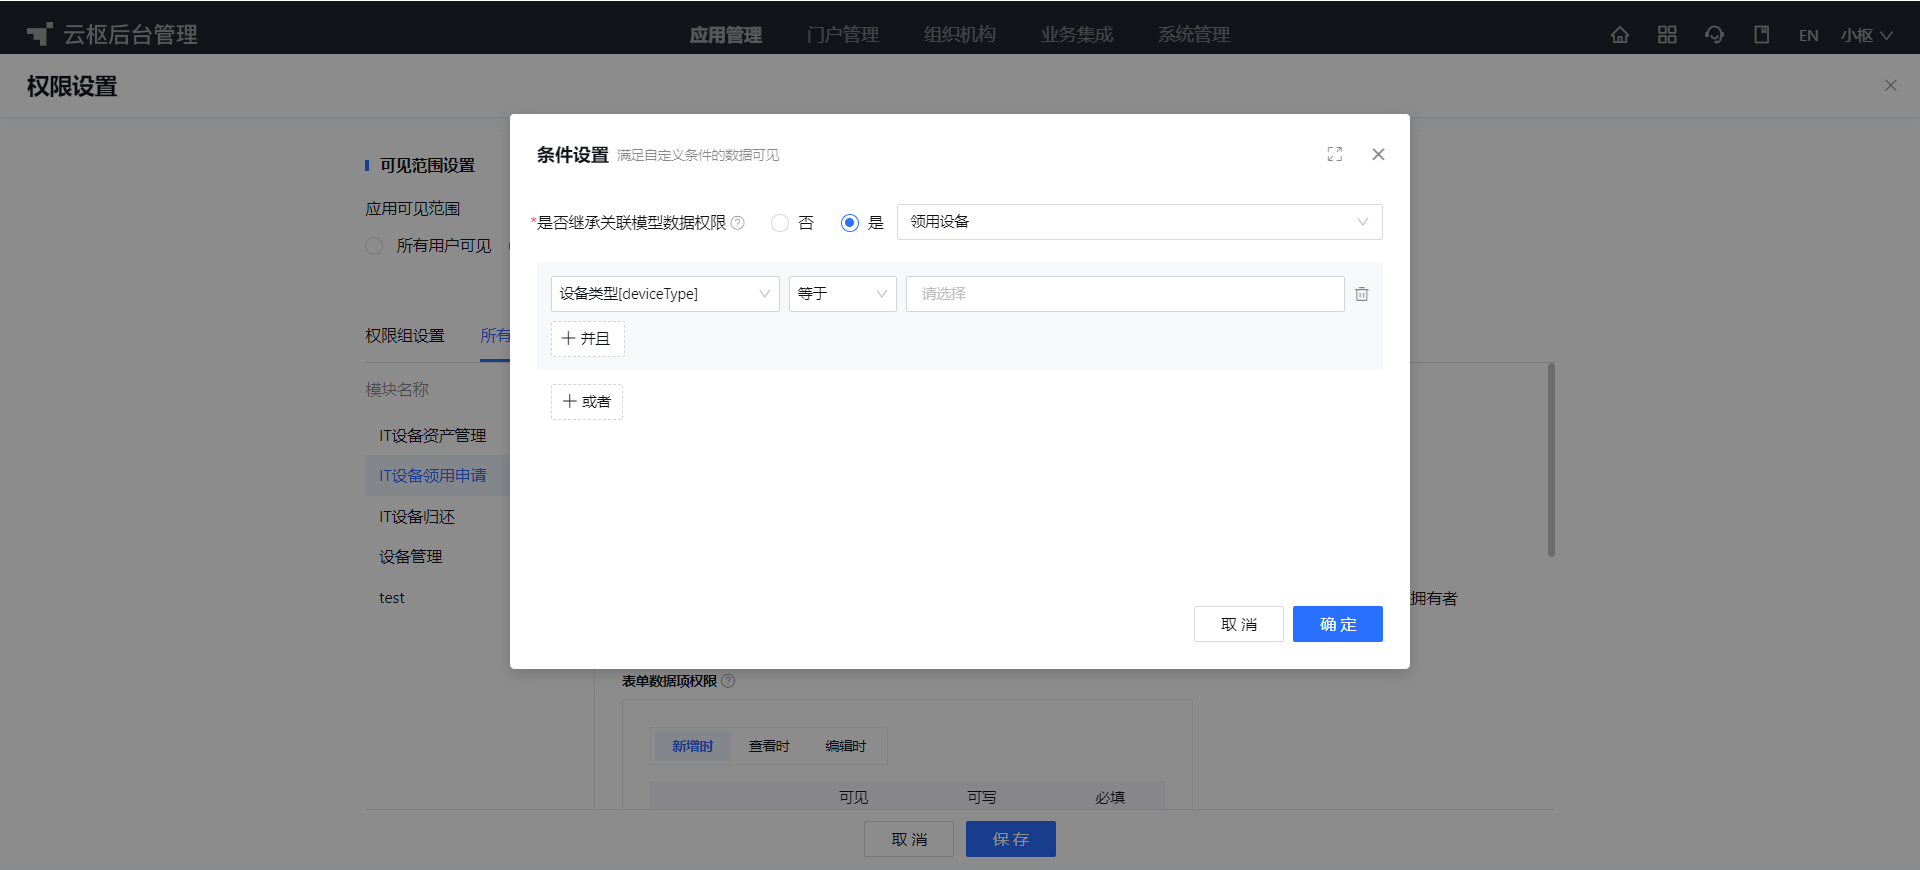Image resolution: width=1920 pixels, height=870 pixels.
Task: Confirm with the 确定 button
Action: pos(1338,624)
